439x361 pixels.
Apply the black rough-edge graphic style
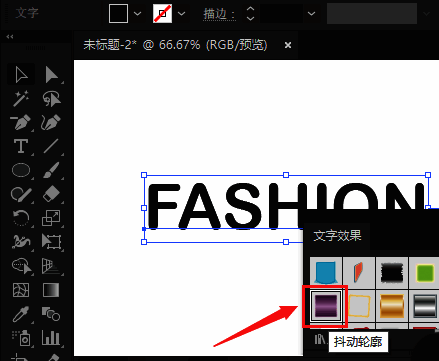coord(392,273)
